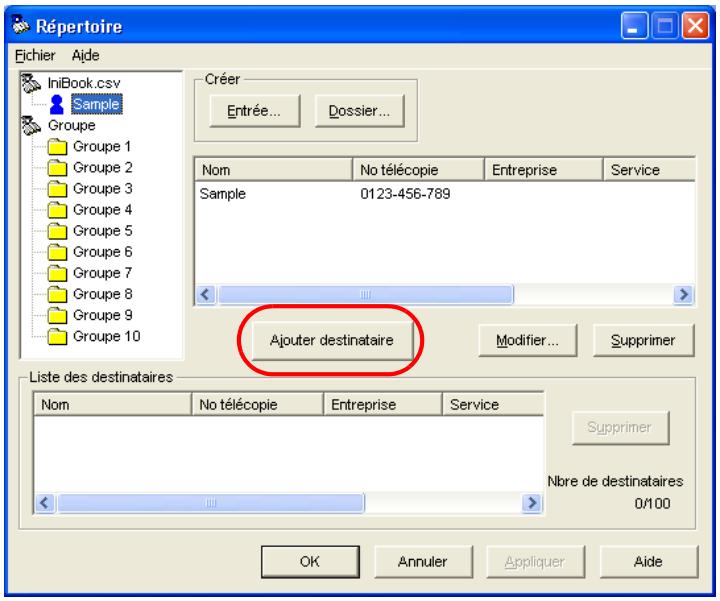Click the grayed Appliquer button
The height and width of the screenshot is (601, 720).
535,562
